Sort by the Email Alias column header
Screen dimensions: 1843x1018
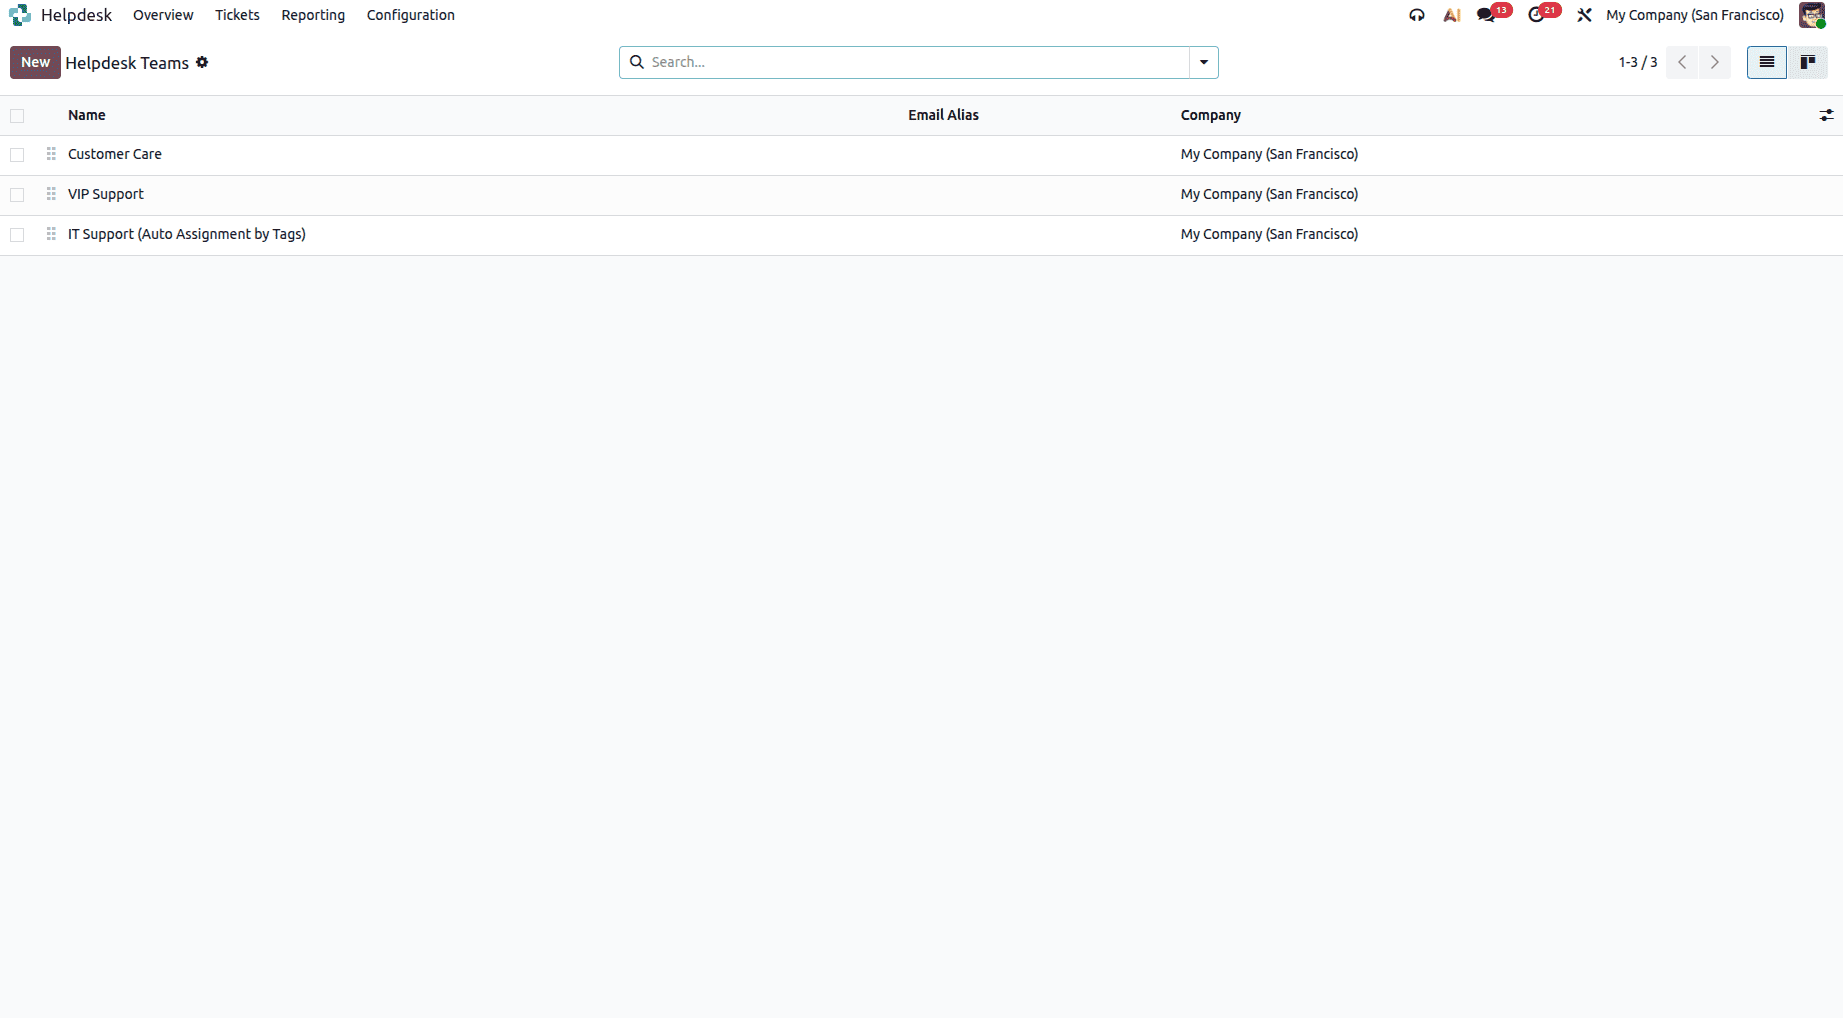tap(943, 115)
